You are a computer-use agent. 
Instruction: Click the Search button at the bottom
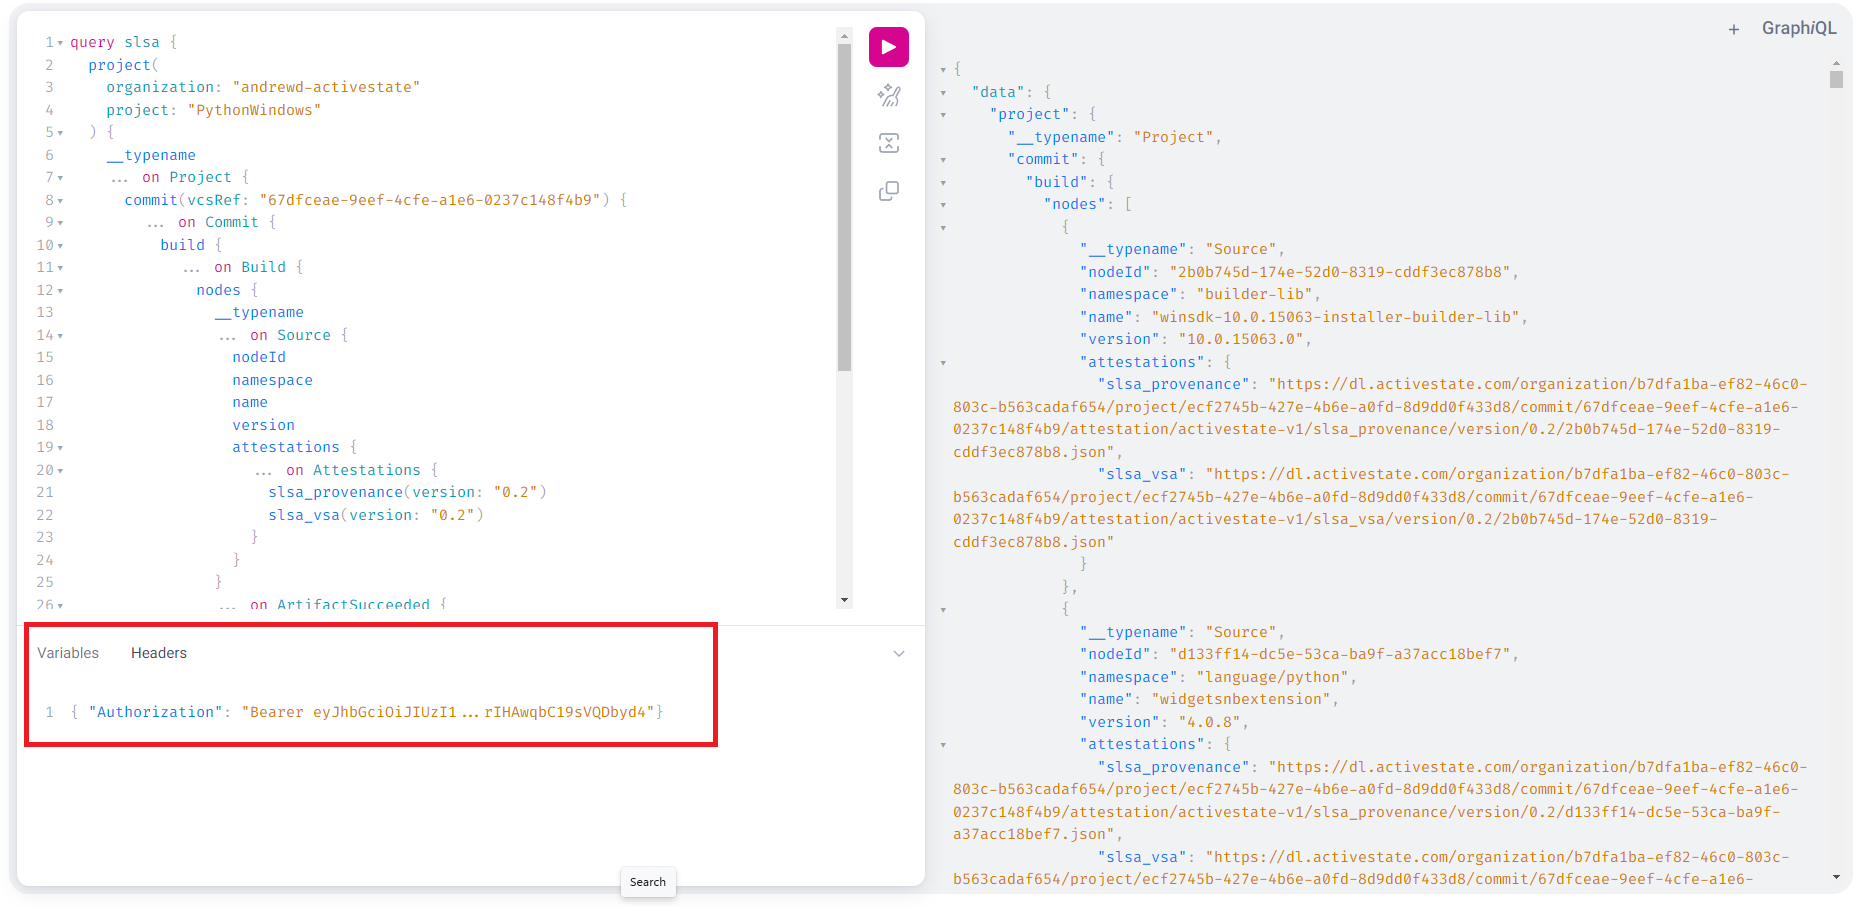[647, 882]
